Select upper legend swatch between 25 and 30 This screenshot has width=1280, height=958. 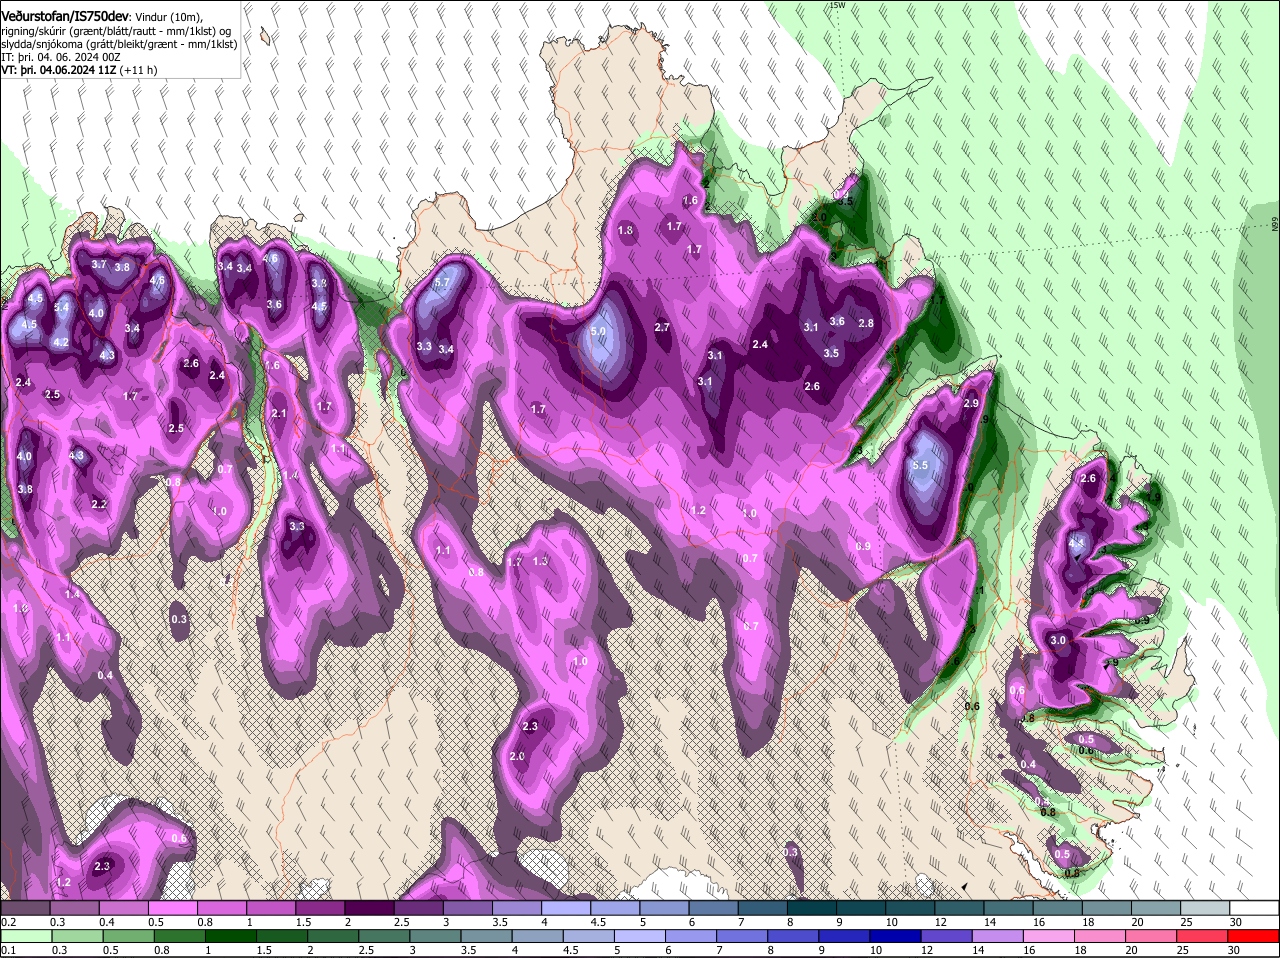click(1203, 908)
